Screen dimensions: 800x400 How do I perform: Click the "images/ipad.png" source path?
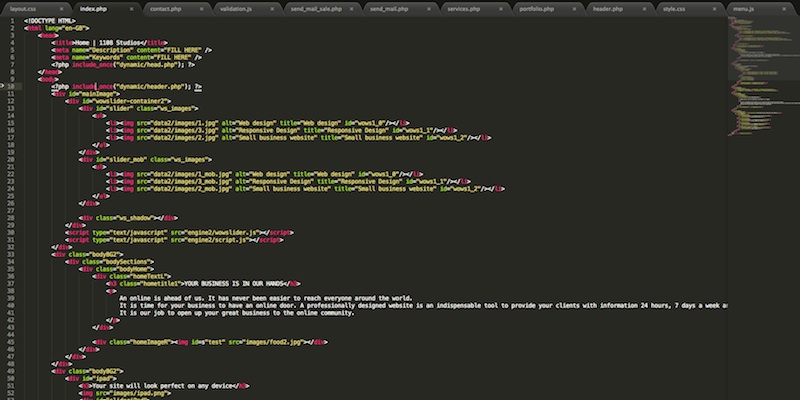(136, 393)
